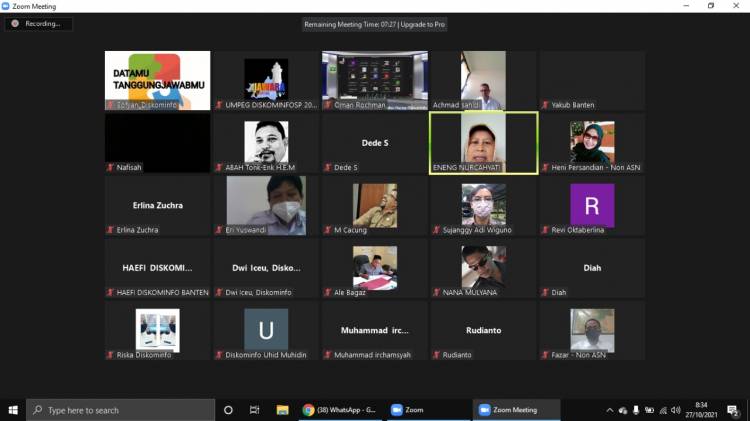Open the notification center icon

tap(732, 410)
